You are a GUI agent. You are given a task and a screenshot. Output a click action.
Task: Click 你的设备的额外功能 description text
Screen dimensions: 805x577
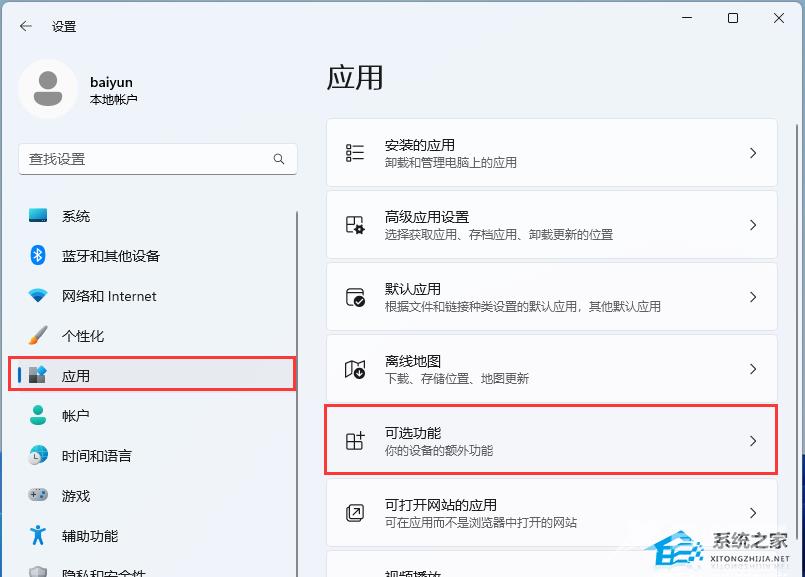point(439,451)
